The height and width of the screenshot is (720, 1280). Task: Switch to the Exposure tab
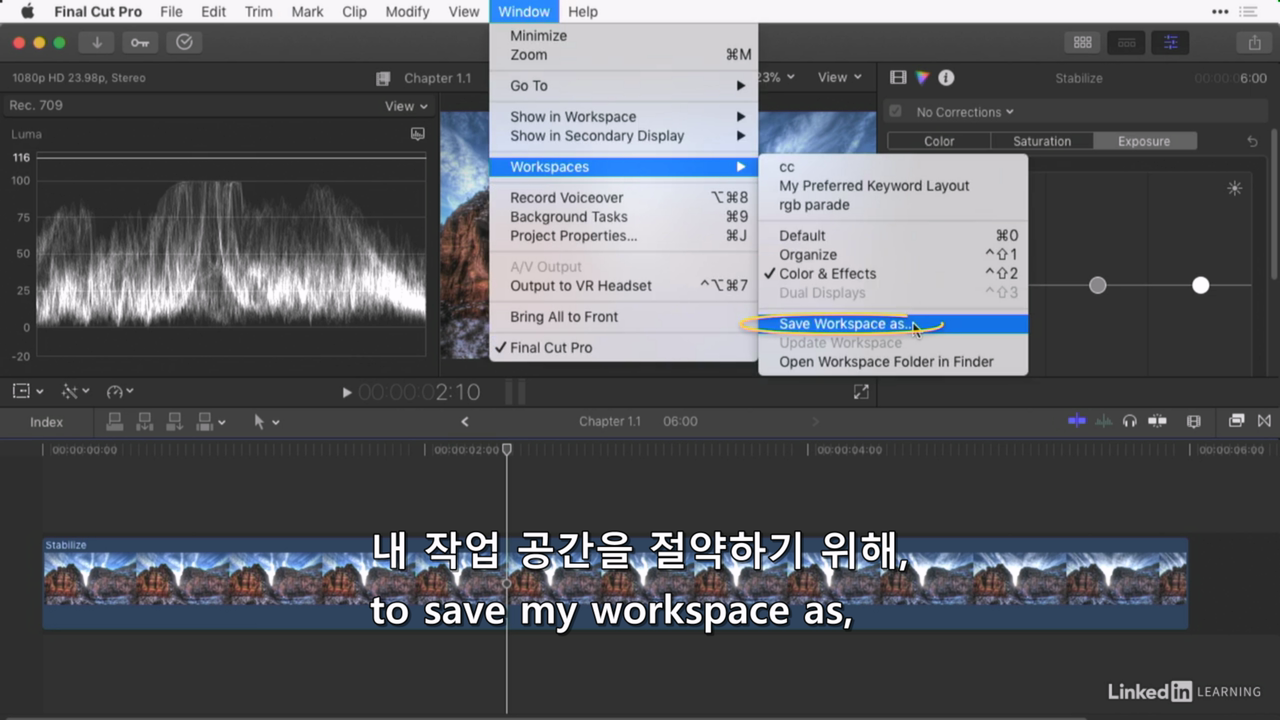(x=1144, y=141)
